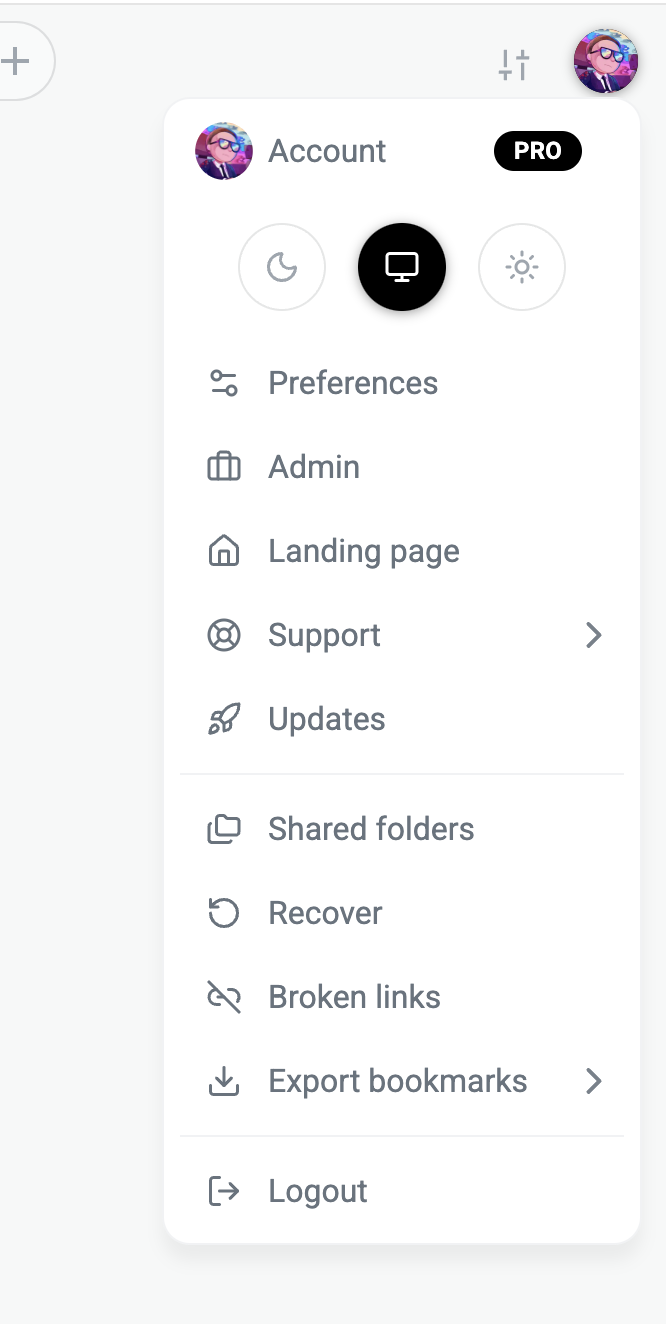Select system theme monitor button
The image size is (666, 1324).
tap(402, 267)
